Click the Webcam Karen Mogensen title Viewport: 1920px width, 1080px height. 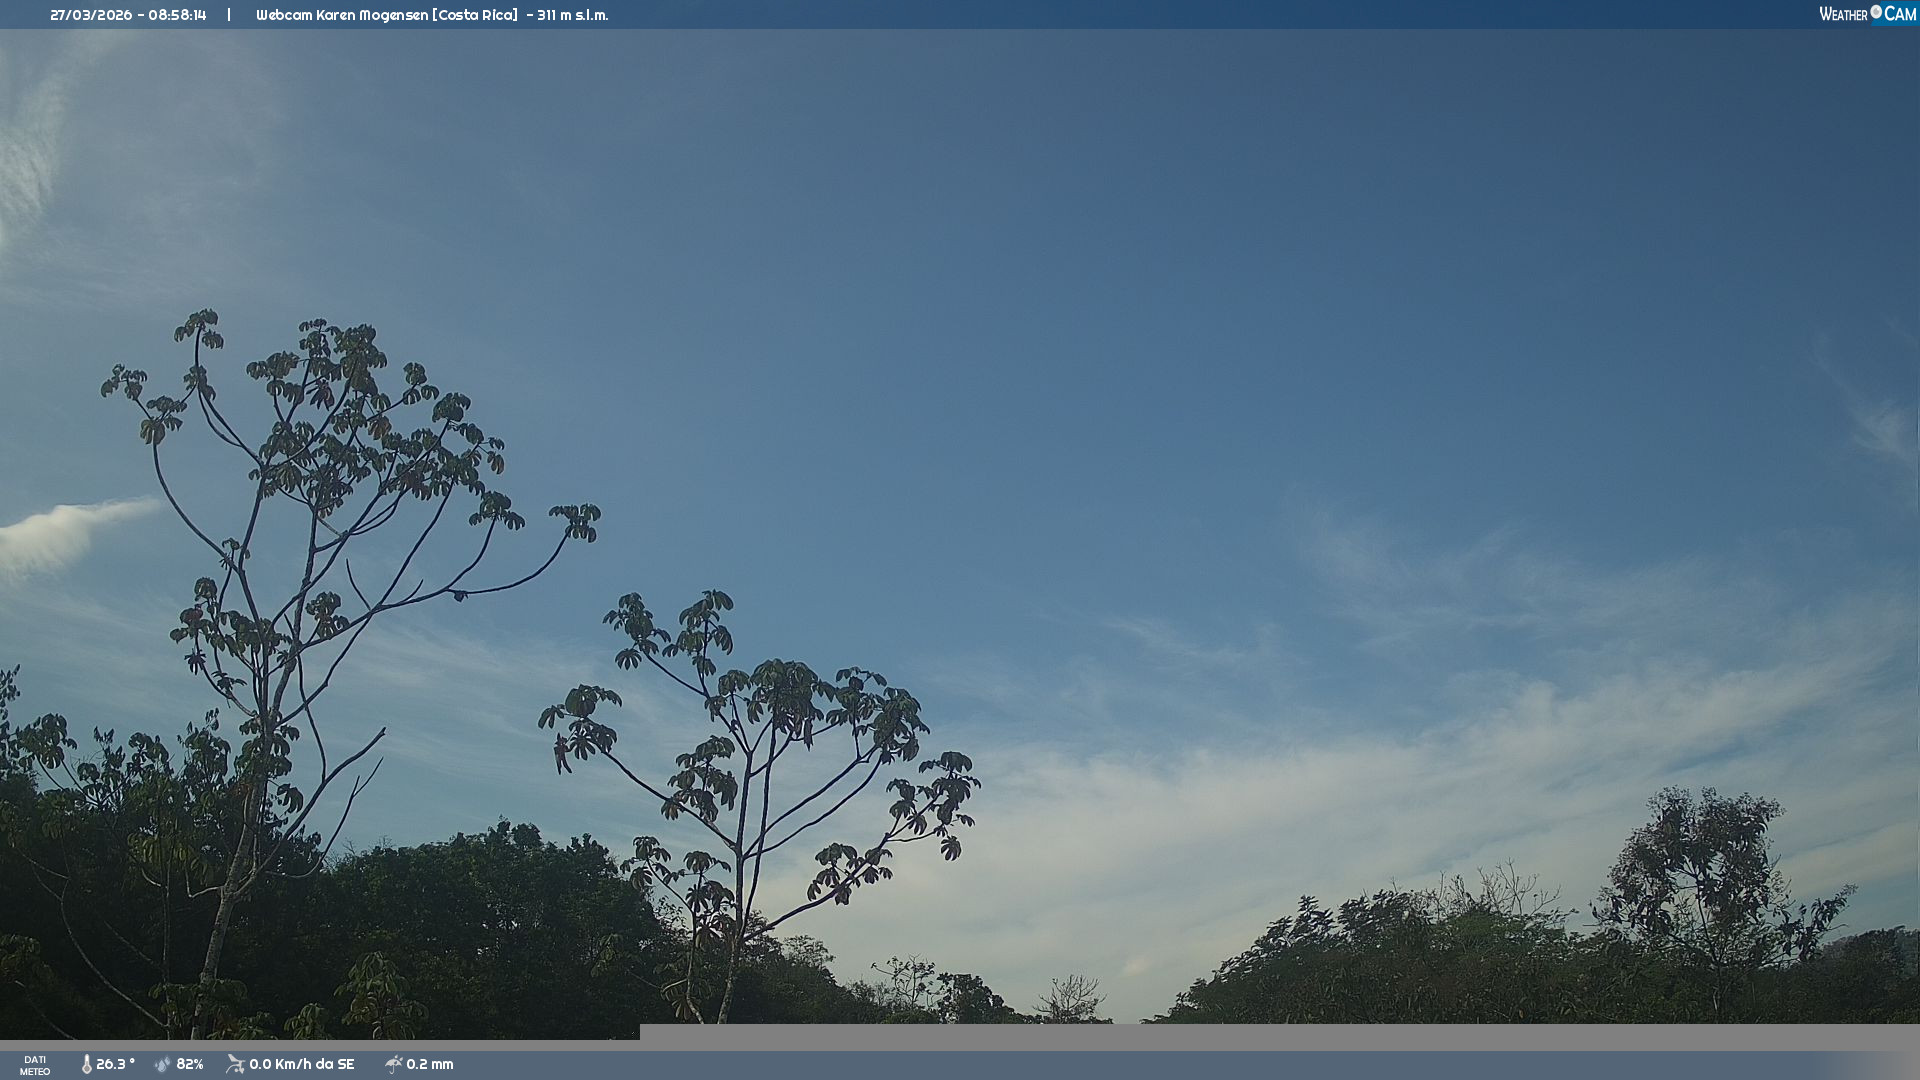[342, 15]
